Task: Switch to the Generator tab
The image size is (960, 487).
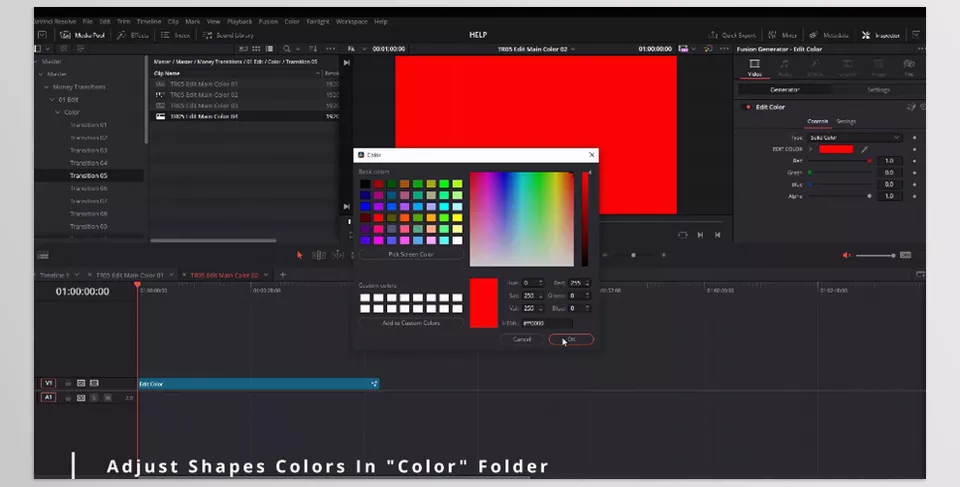Action: click(784, 90)
